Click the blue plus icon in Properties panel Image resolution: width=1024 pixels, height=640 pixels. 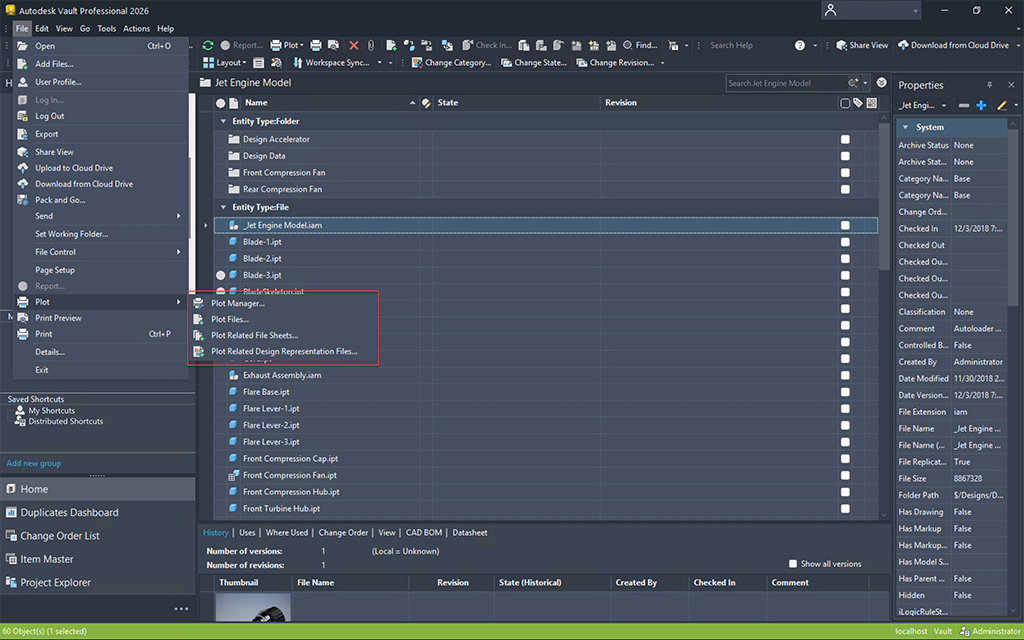click(981, 105)
